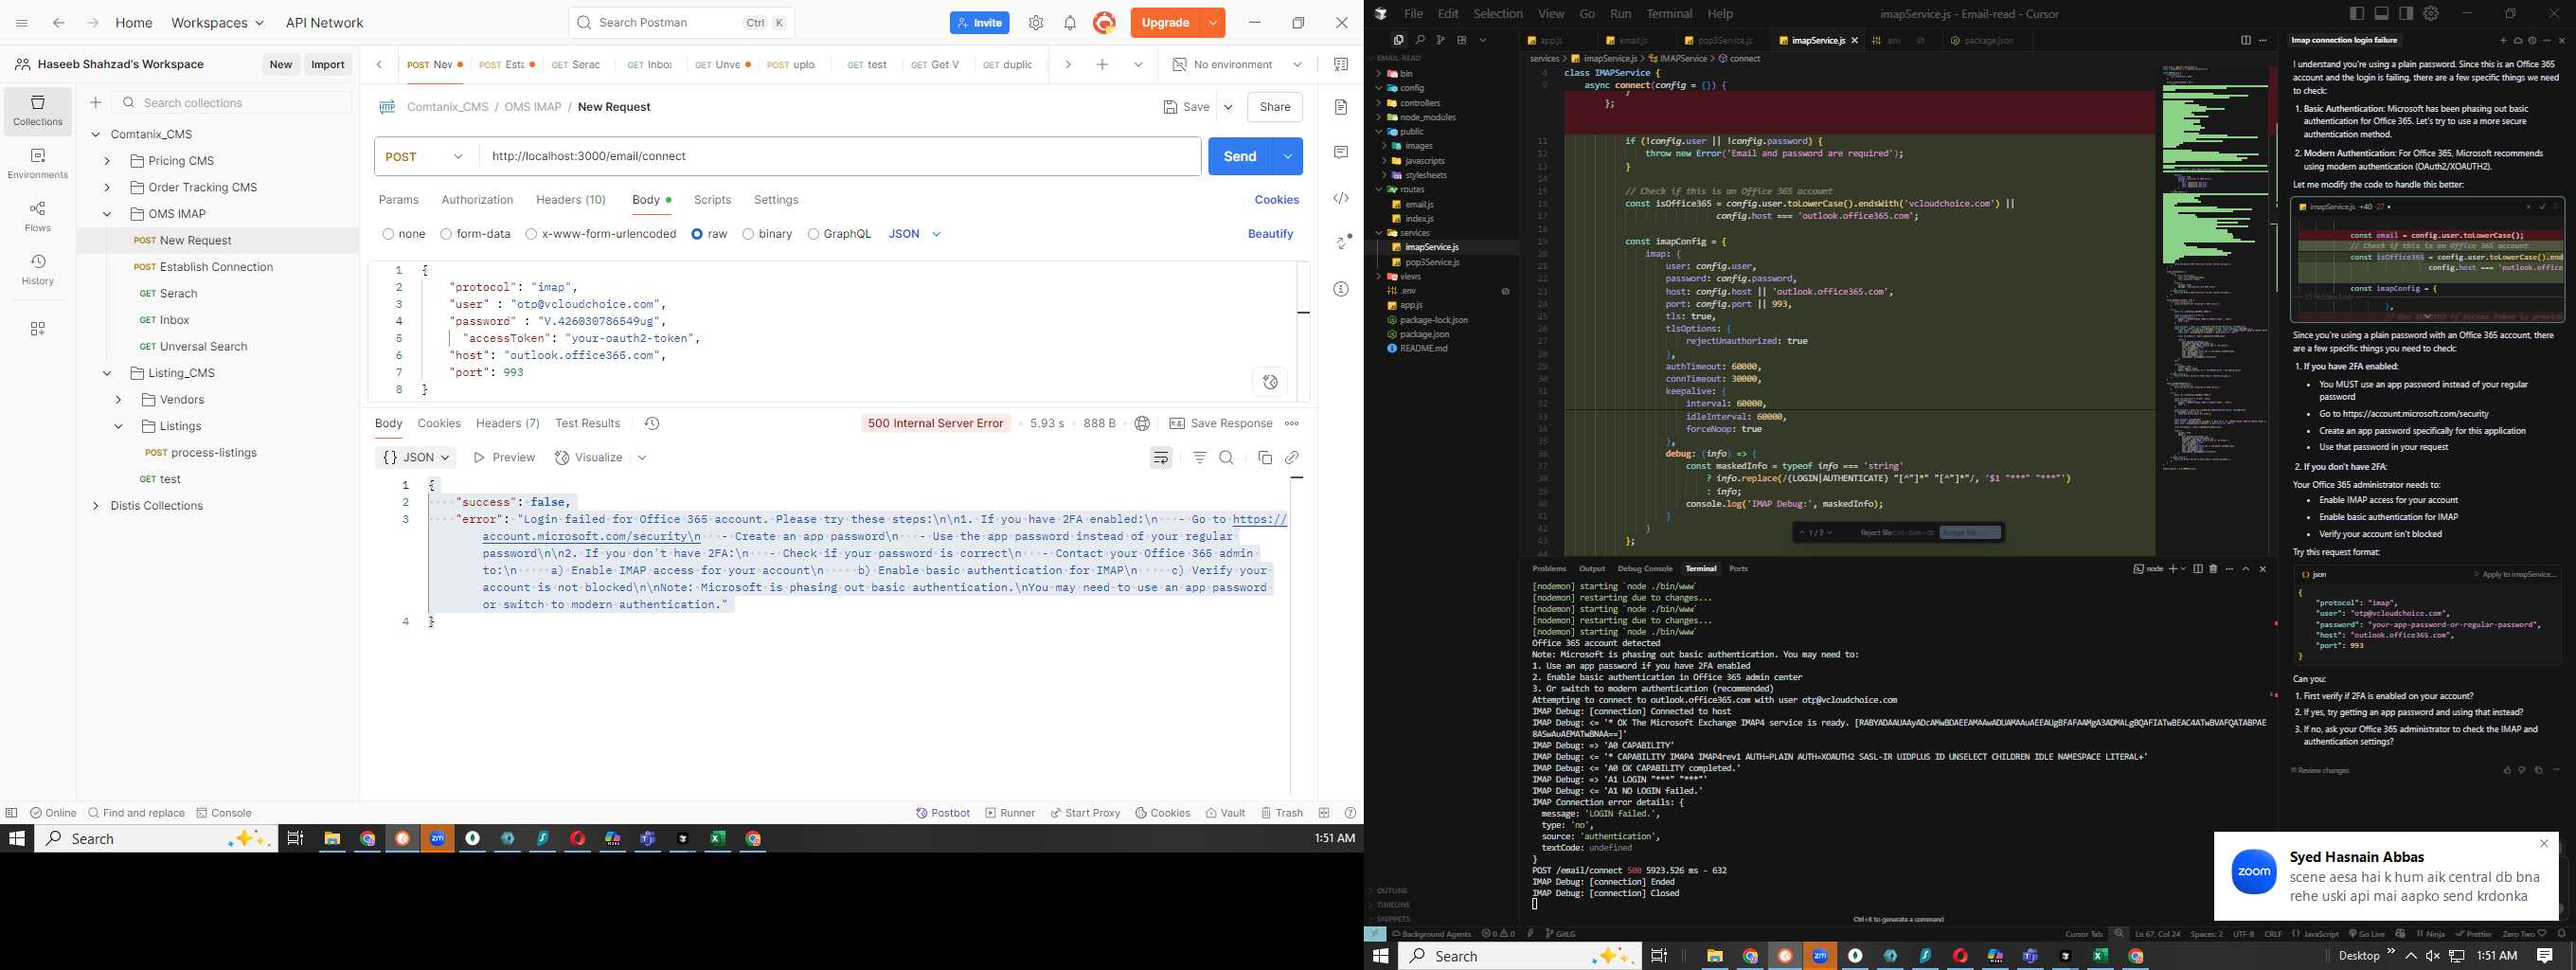Toggle word wrap in Postman response

point(1161,458)
